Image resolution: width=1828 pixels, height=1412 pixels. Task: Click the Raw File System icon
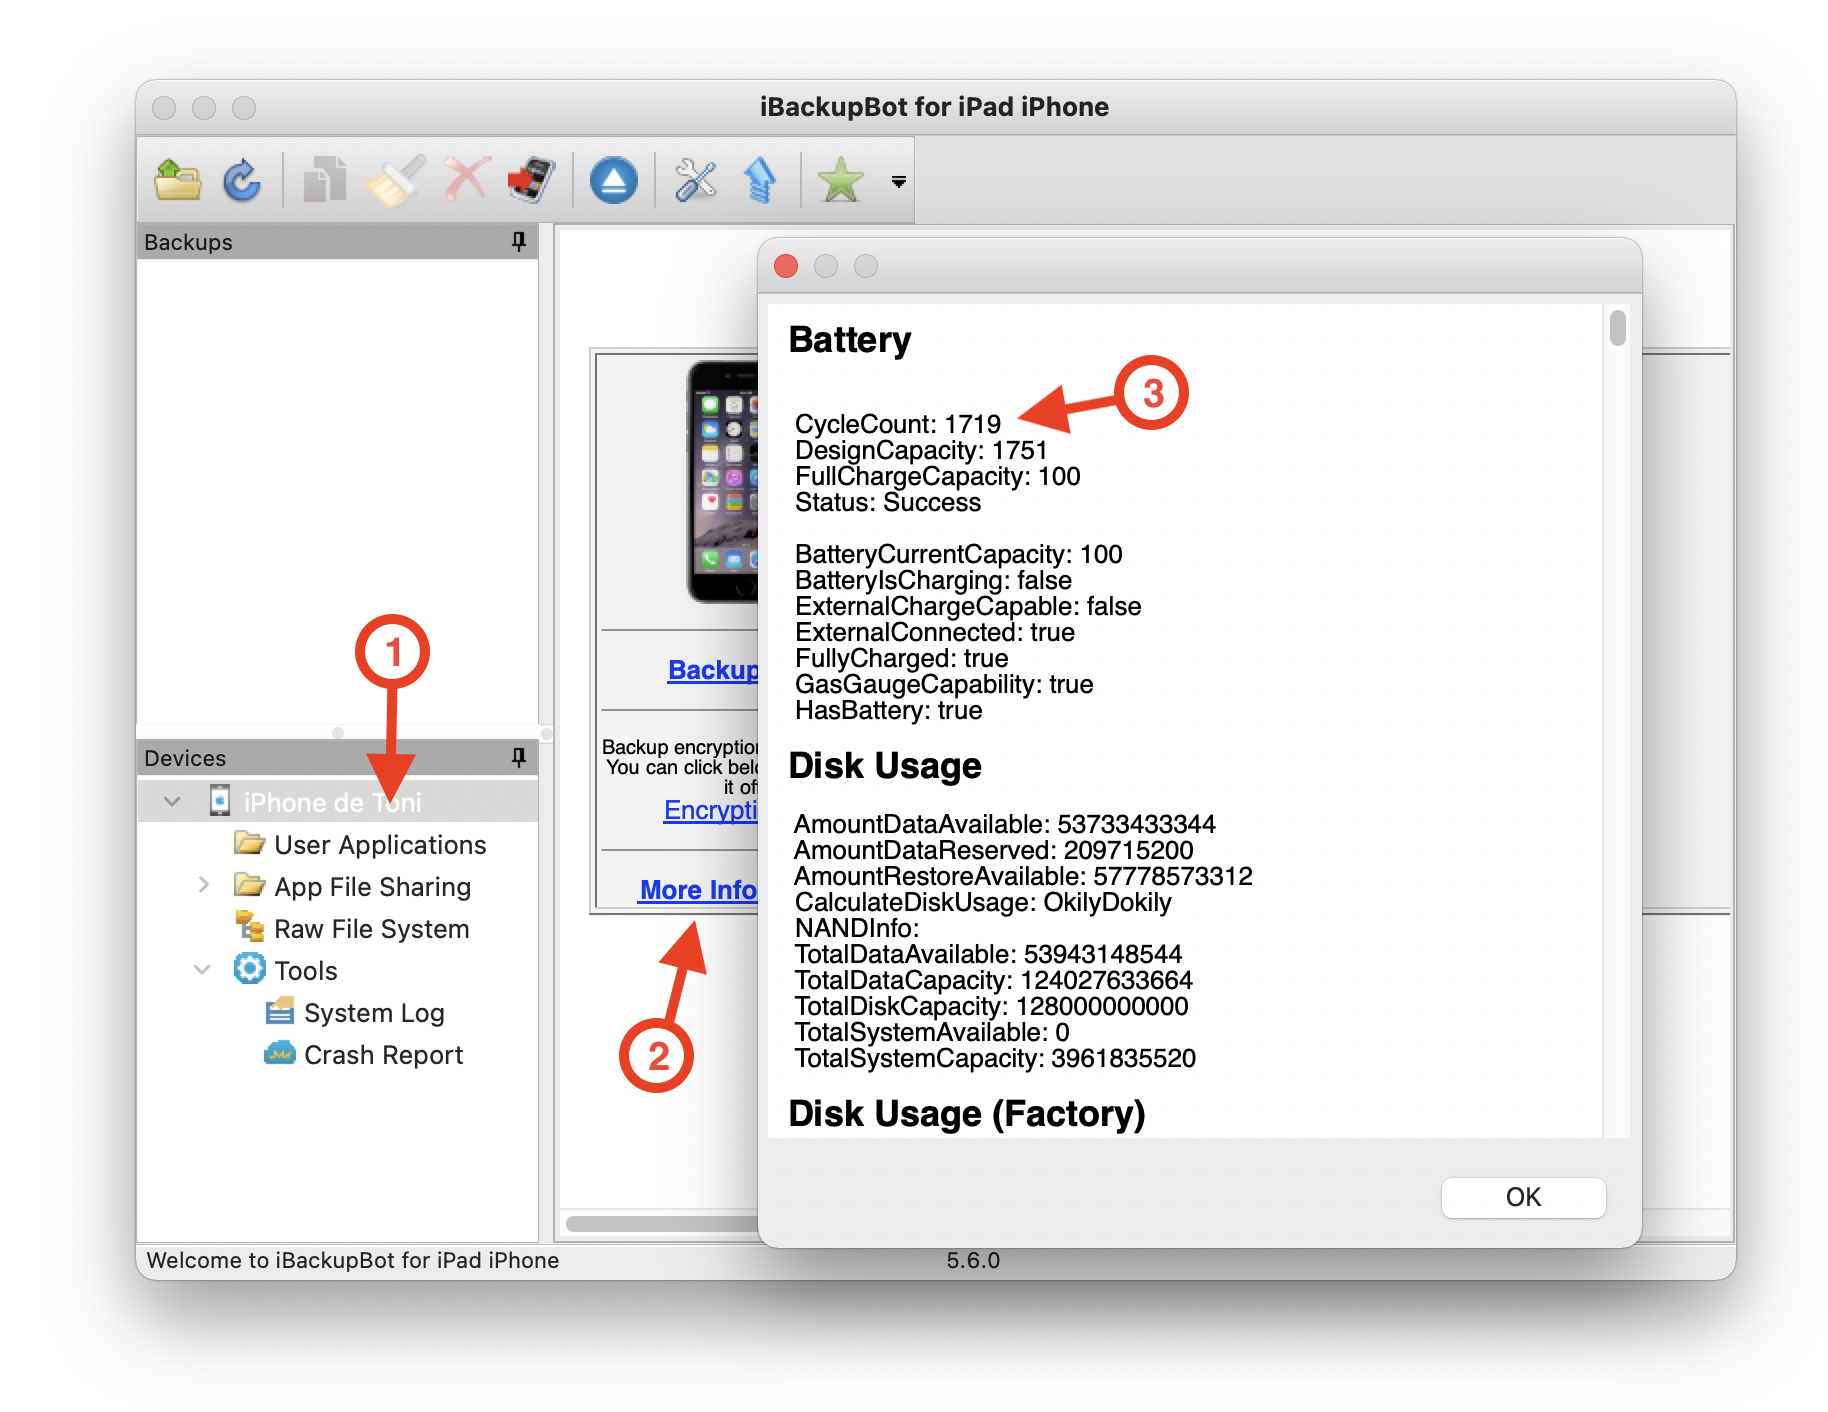[x=249, y=927]
